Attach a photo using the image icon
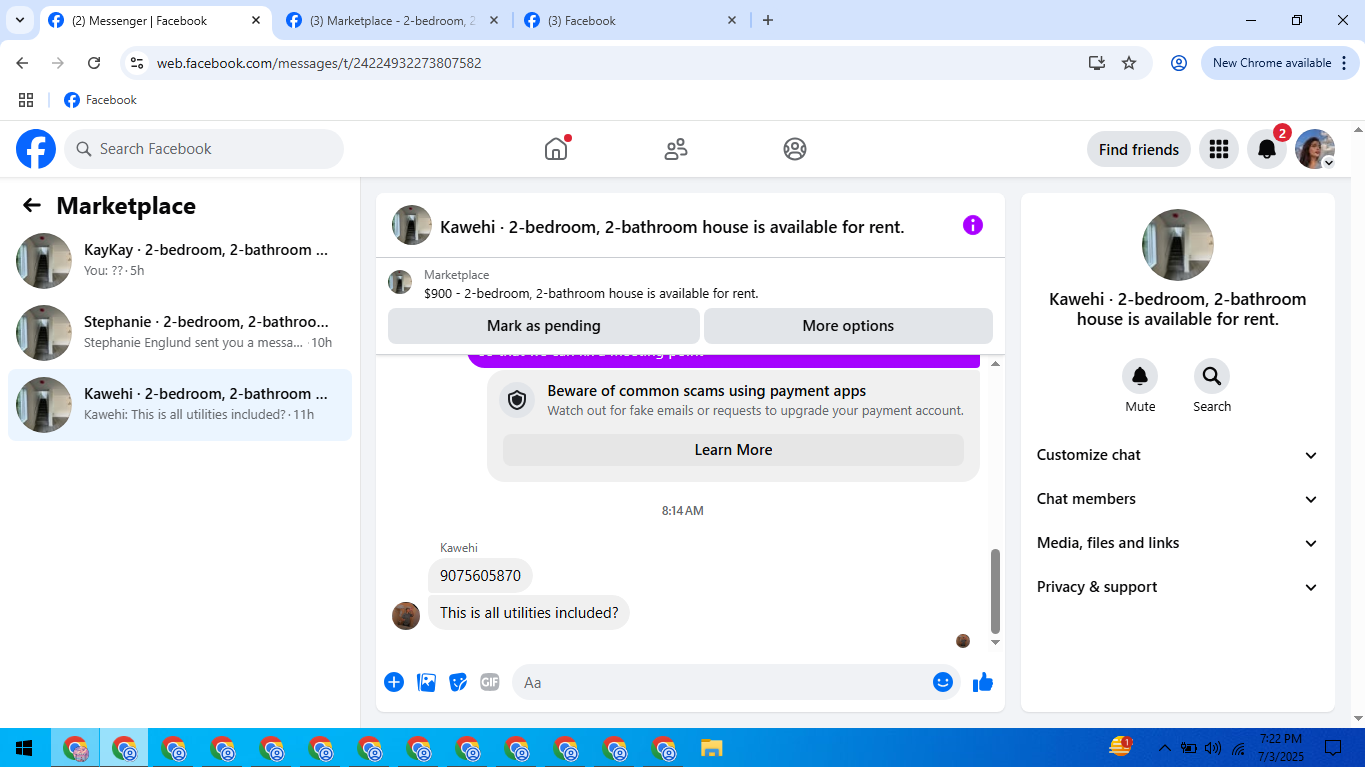Screen dimensions: 1365x767 pos(427,682)
